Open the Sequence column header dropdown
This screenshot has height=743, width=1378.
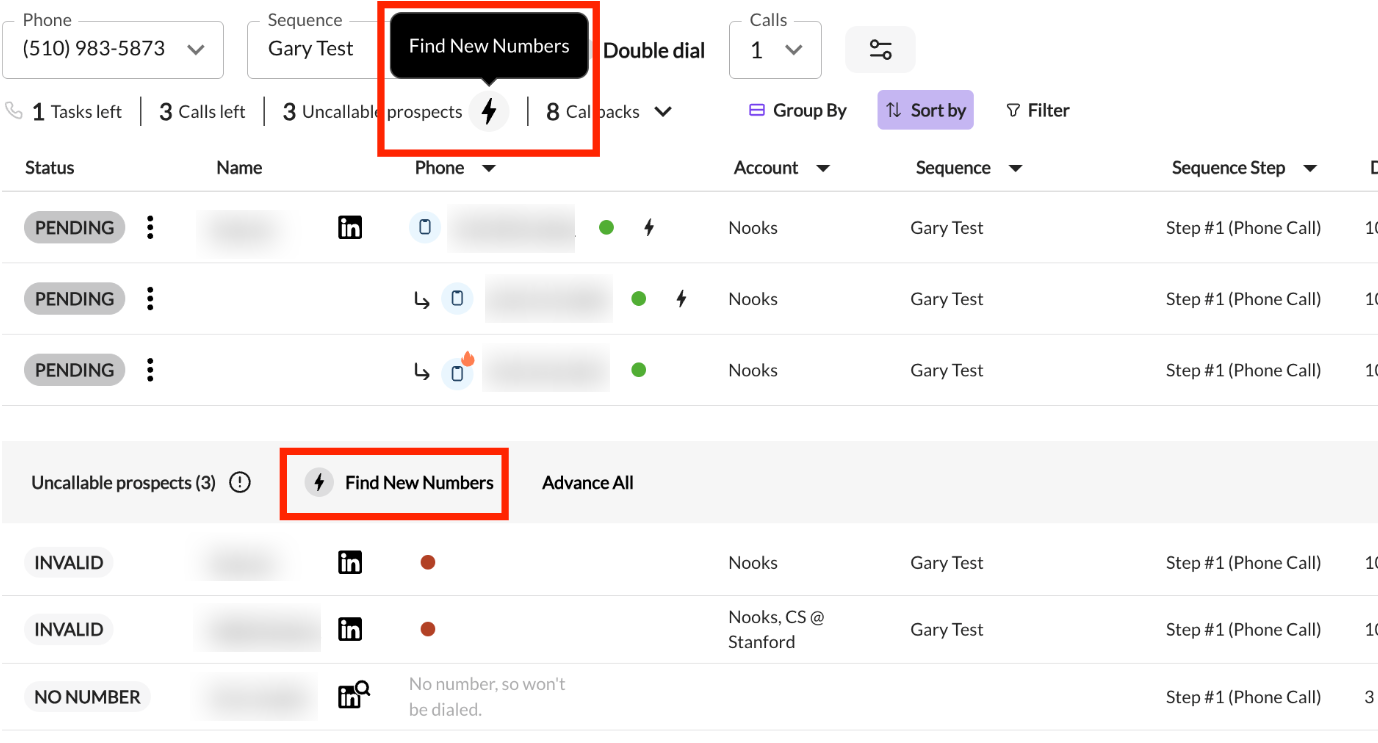1015,168
